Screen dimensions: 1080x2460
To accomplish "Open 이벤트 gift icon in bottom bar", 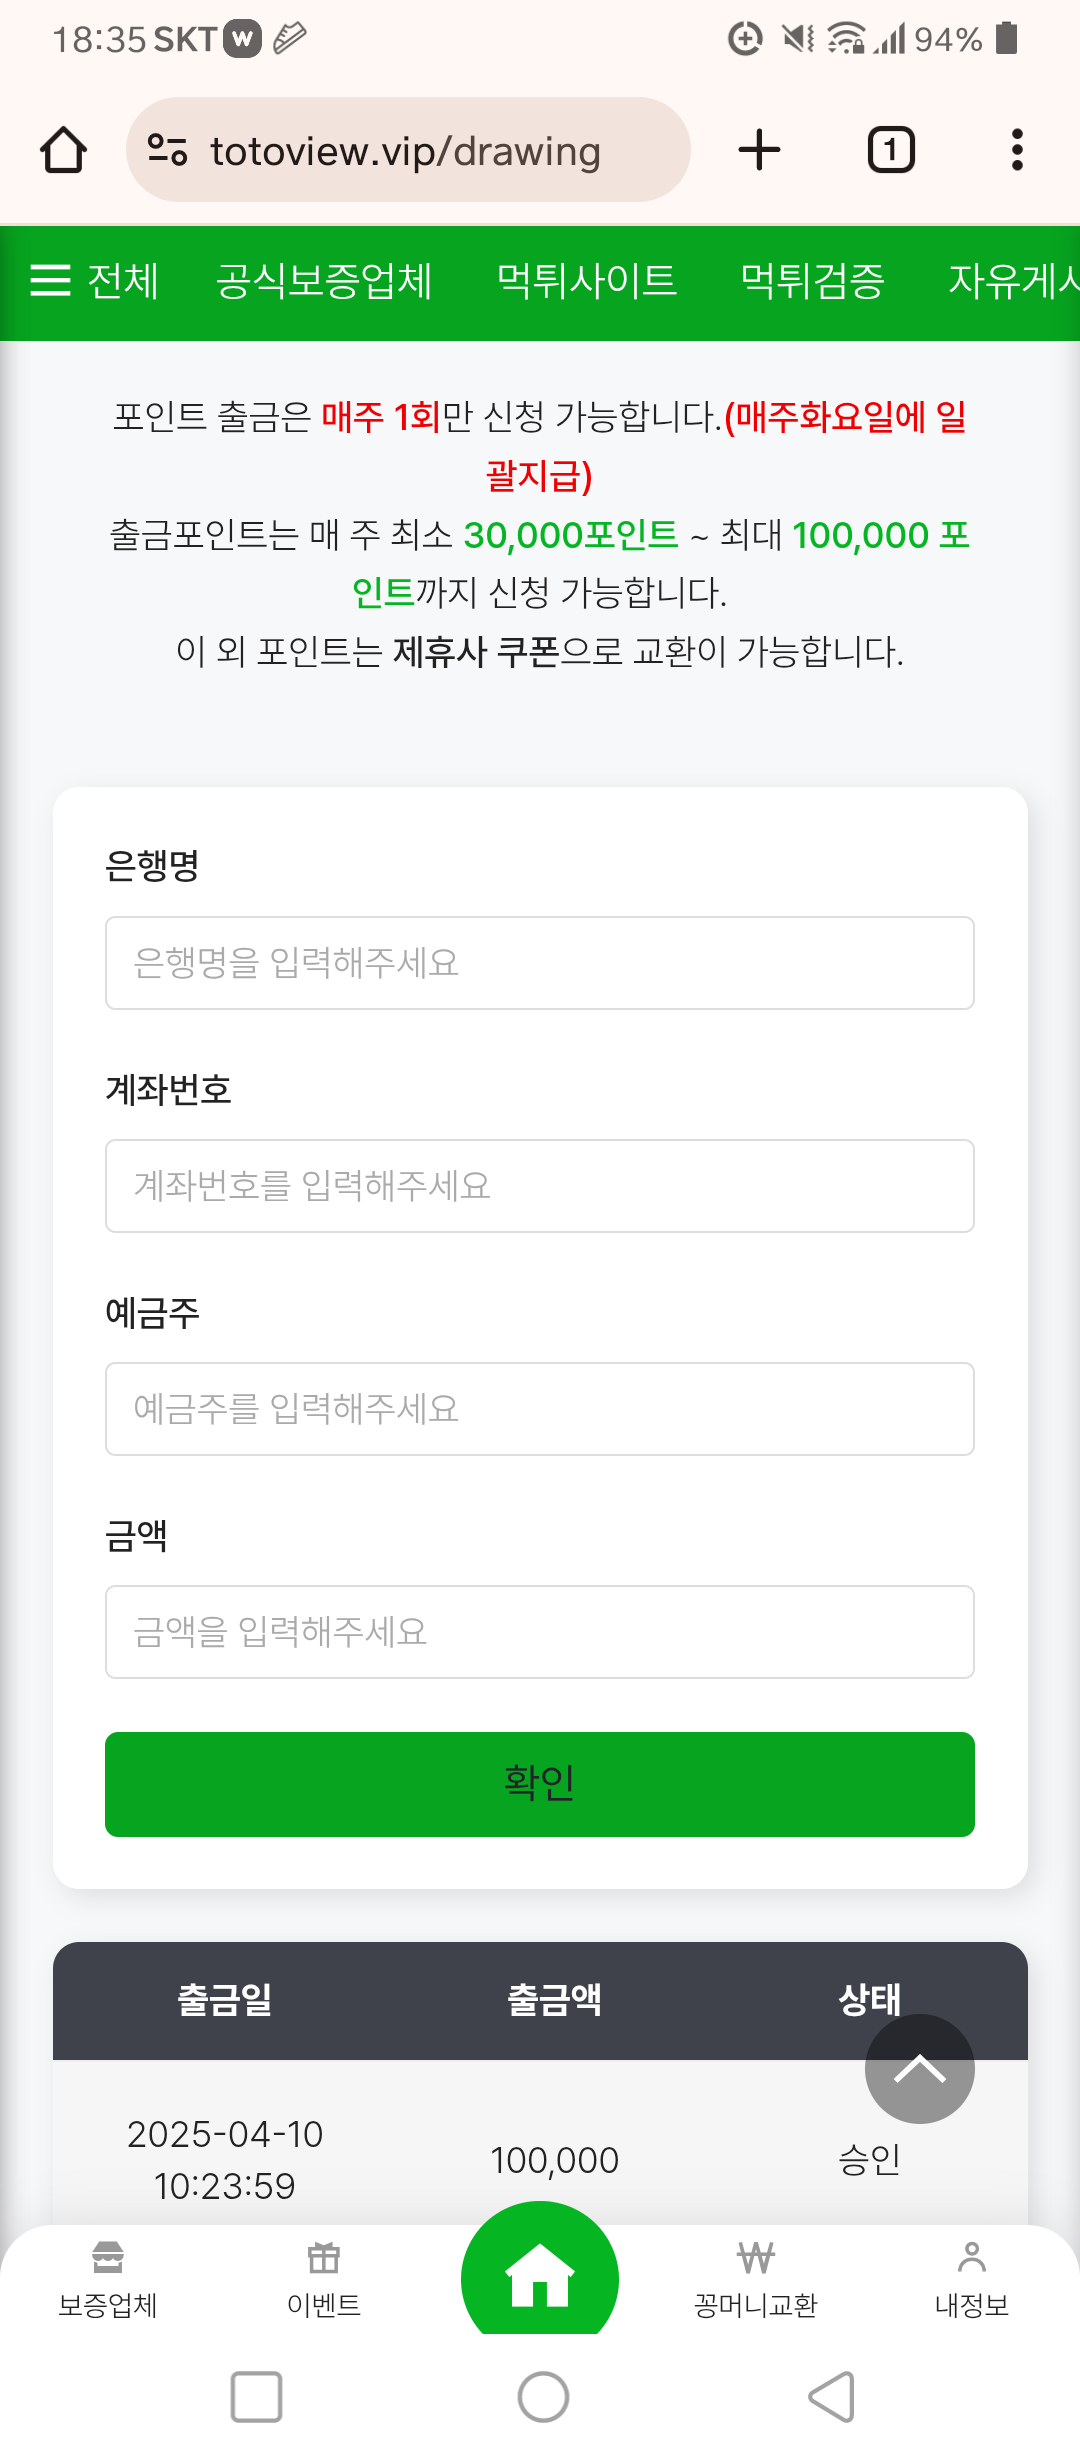I will pyautogui.click(x=324, y=2280).
